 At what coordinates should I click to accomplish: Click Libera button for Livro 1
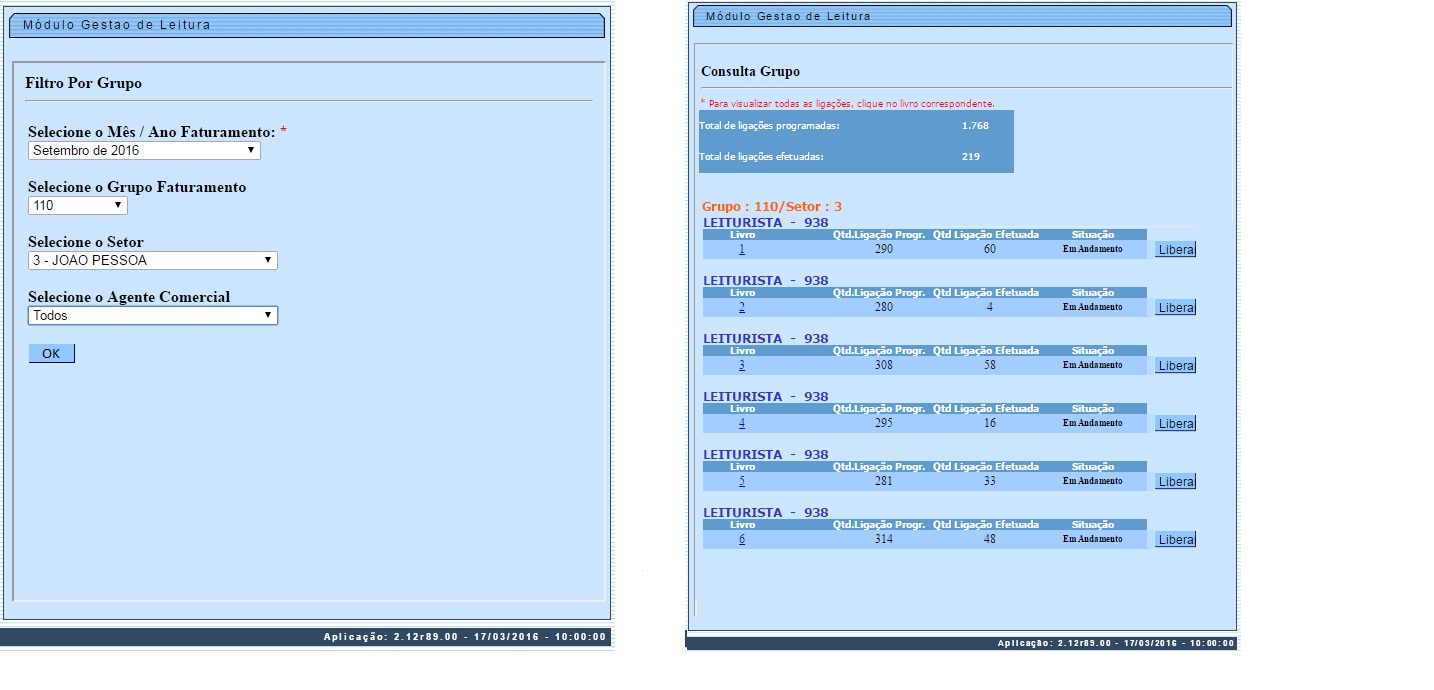tap(1175, 250)
